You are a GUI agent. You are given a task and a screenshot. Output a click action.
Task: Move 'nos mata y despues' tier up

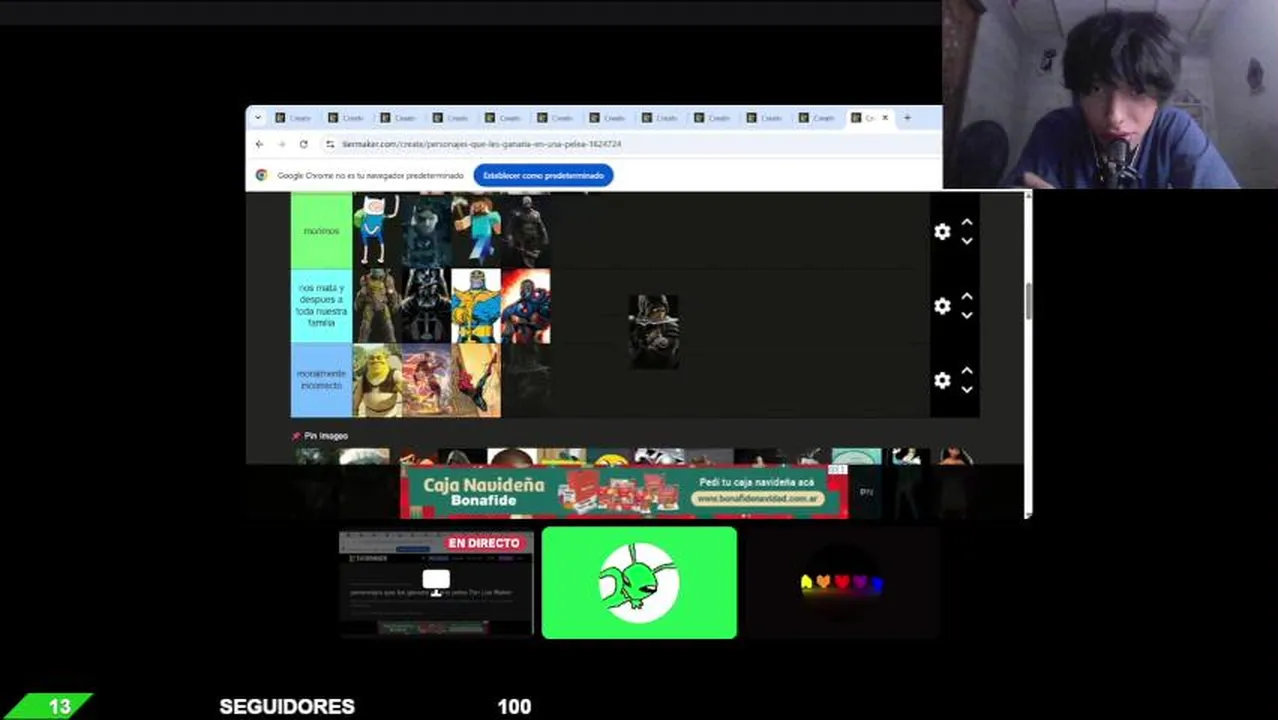click(x=967, y=297)
